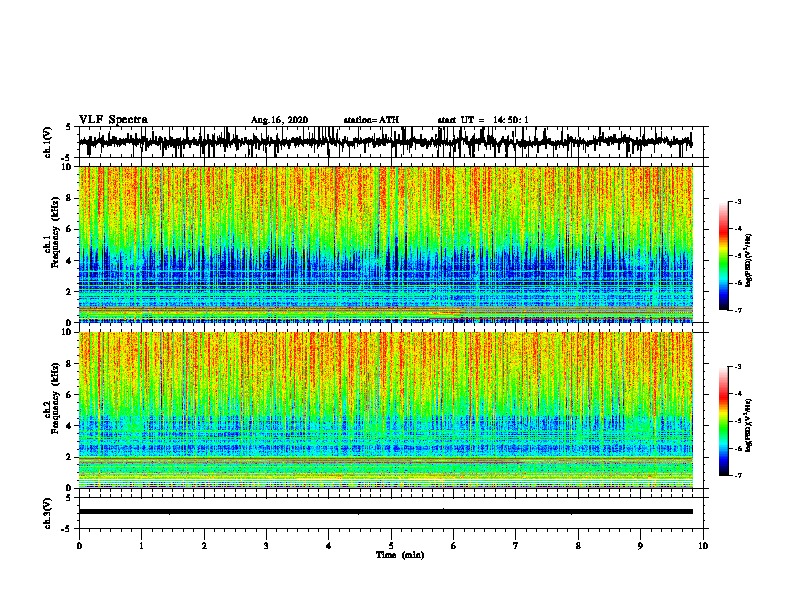This screenshot has width=792, height=612.
Task: Click time axis tick label "2"
Action: [204, 546]
